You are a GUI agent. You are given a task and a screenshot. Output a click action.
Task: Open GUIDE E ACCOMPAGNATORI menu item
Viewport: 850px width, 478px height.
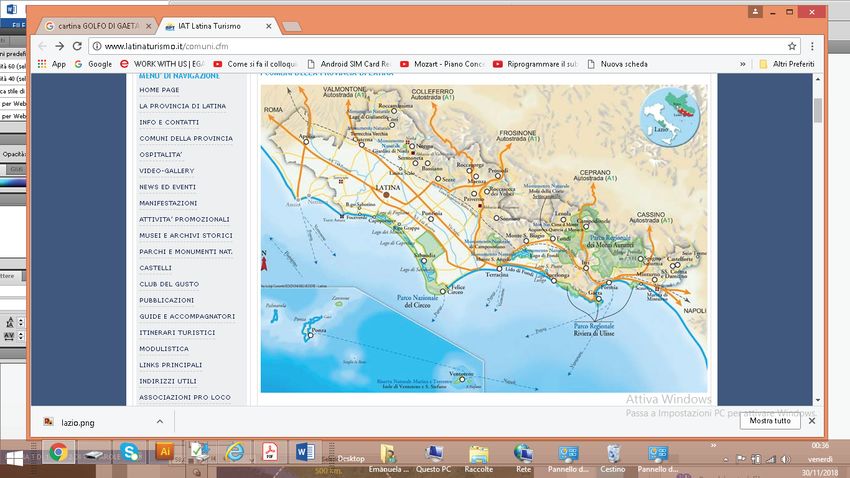click(187, 316)
